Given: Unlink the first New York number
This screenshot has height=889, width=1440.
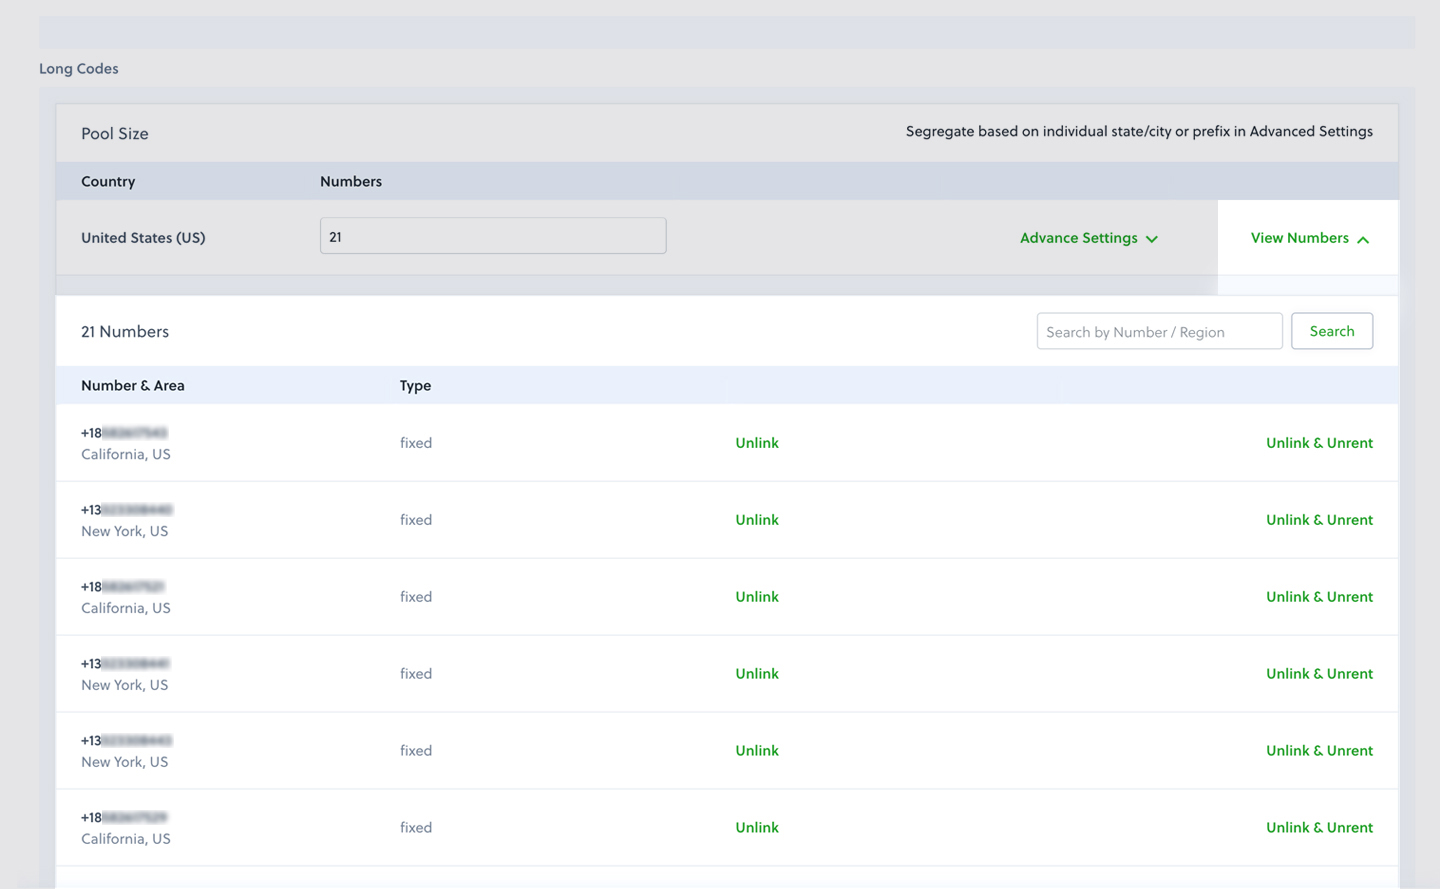Looking at the screenshot, I should point(757,520).
